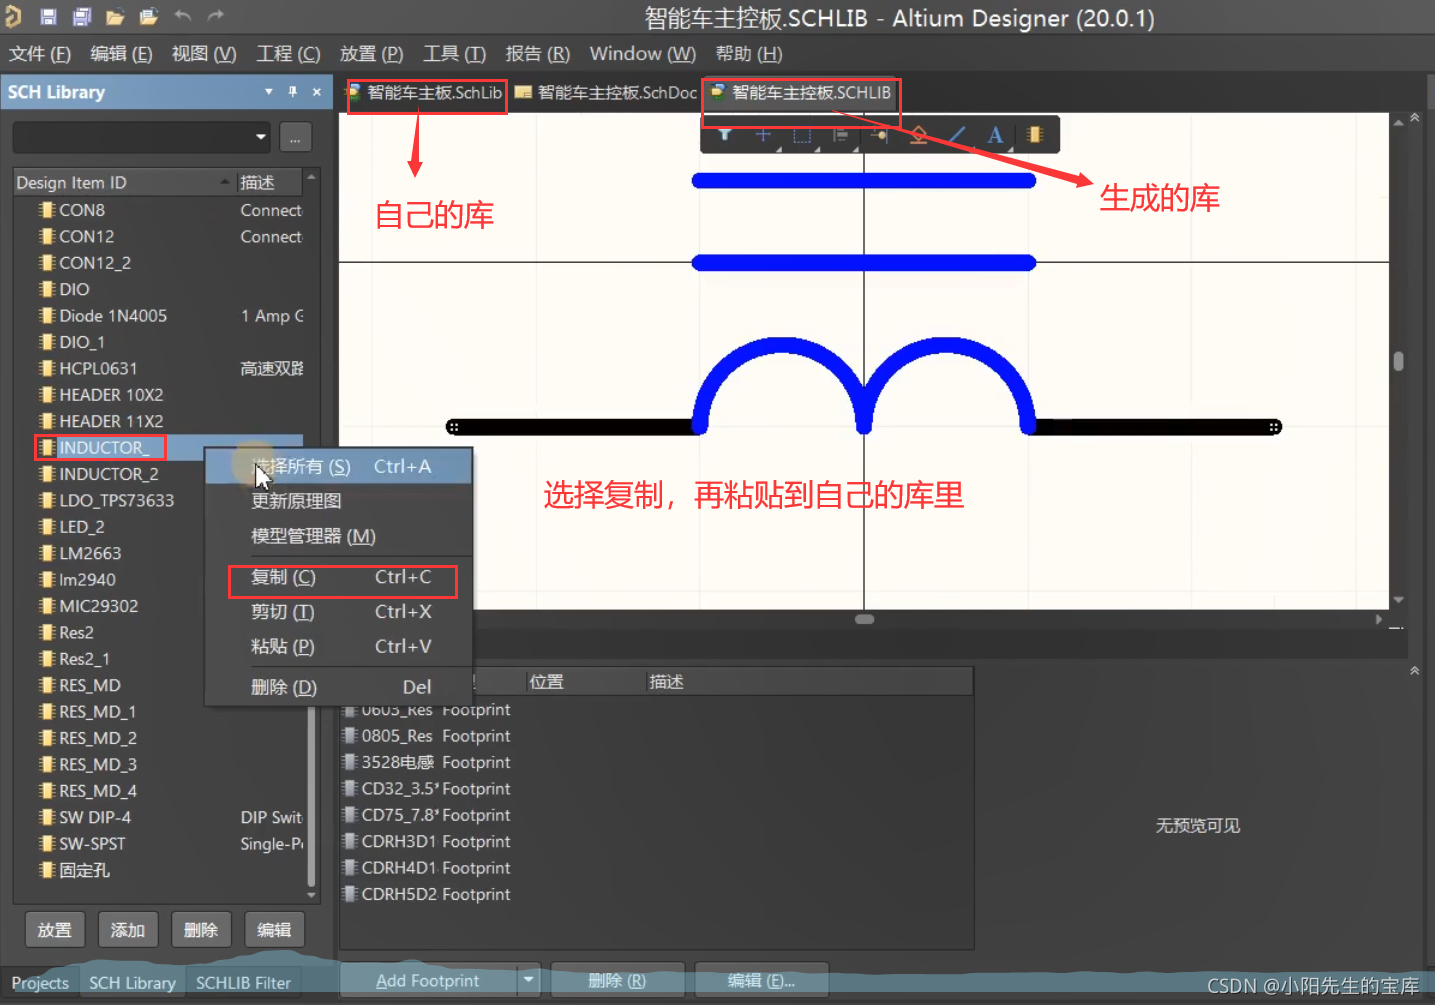Click the vertical scrollbar thumb of editor
1435x1005 pixels.
tap(1398, 361)
